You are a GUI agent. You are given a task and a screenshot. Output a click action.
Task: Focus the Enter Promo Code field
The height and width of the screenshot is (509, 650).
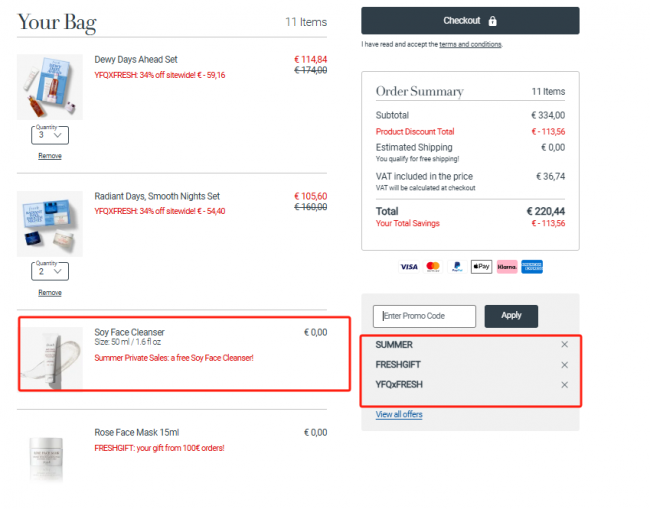click(x=424, y=316)
